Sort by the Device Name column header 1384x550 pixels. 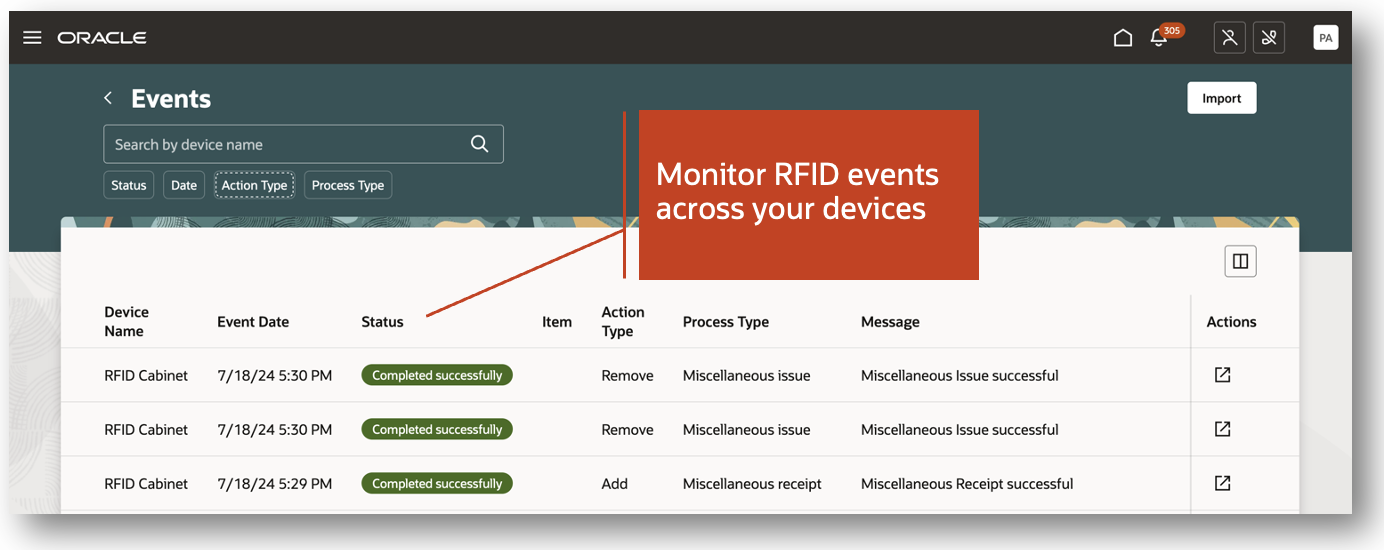pyautogui.click(x=126, y=322)
